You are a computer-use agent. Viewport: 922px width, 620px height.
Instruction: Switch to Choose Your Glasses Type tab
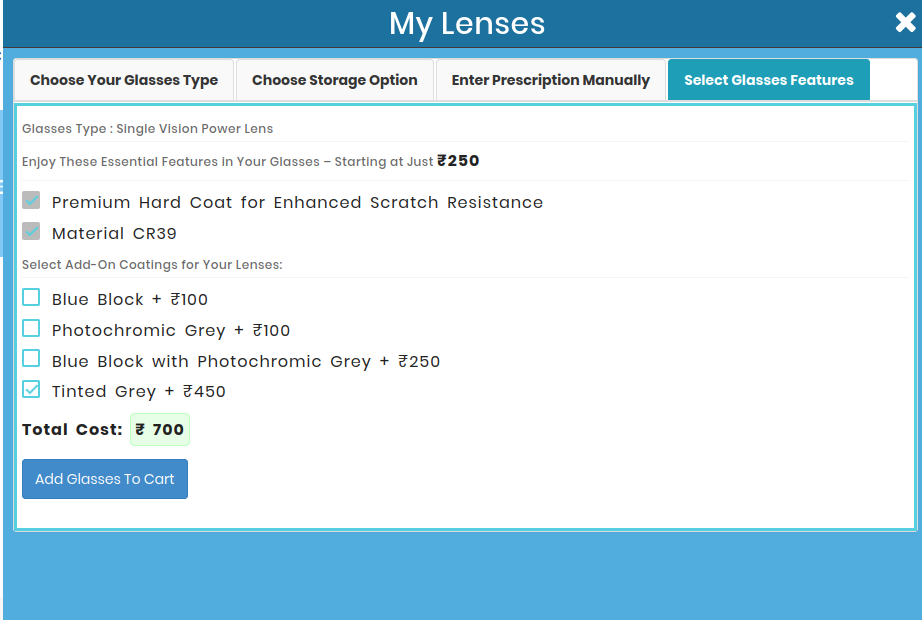(123, 79)
